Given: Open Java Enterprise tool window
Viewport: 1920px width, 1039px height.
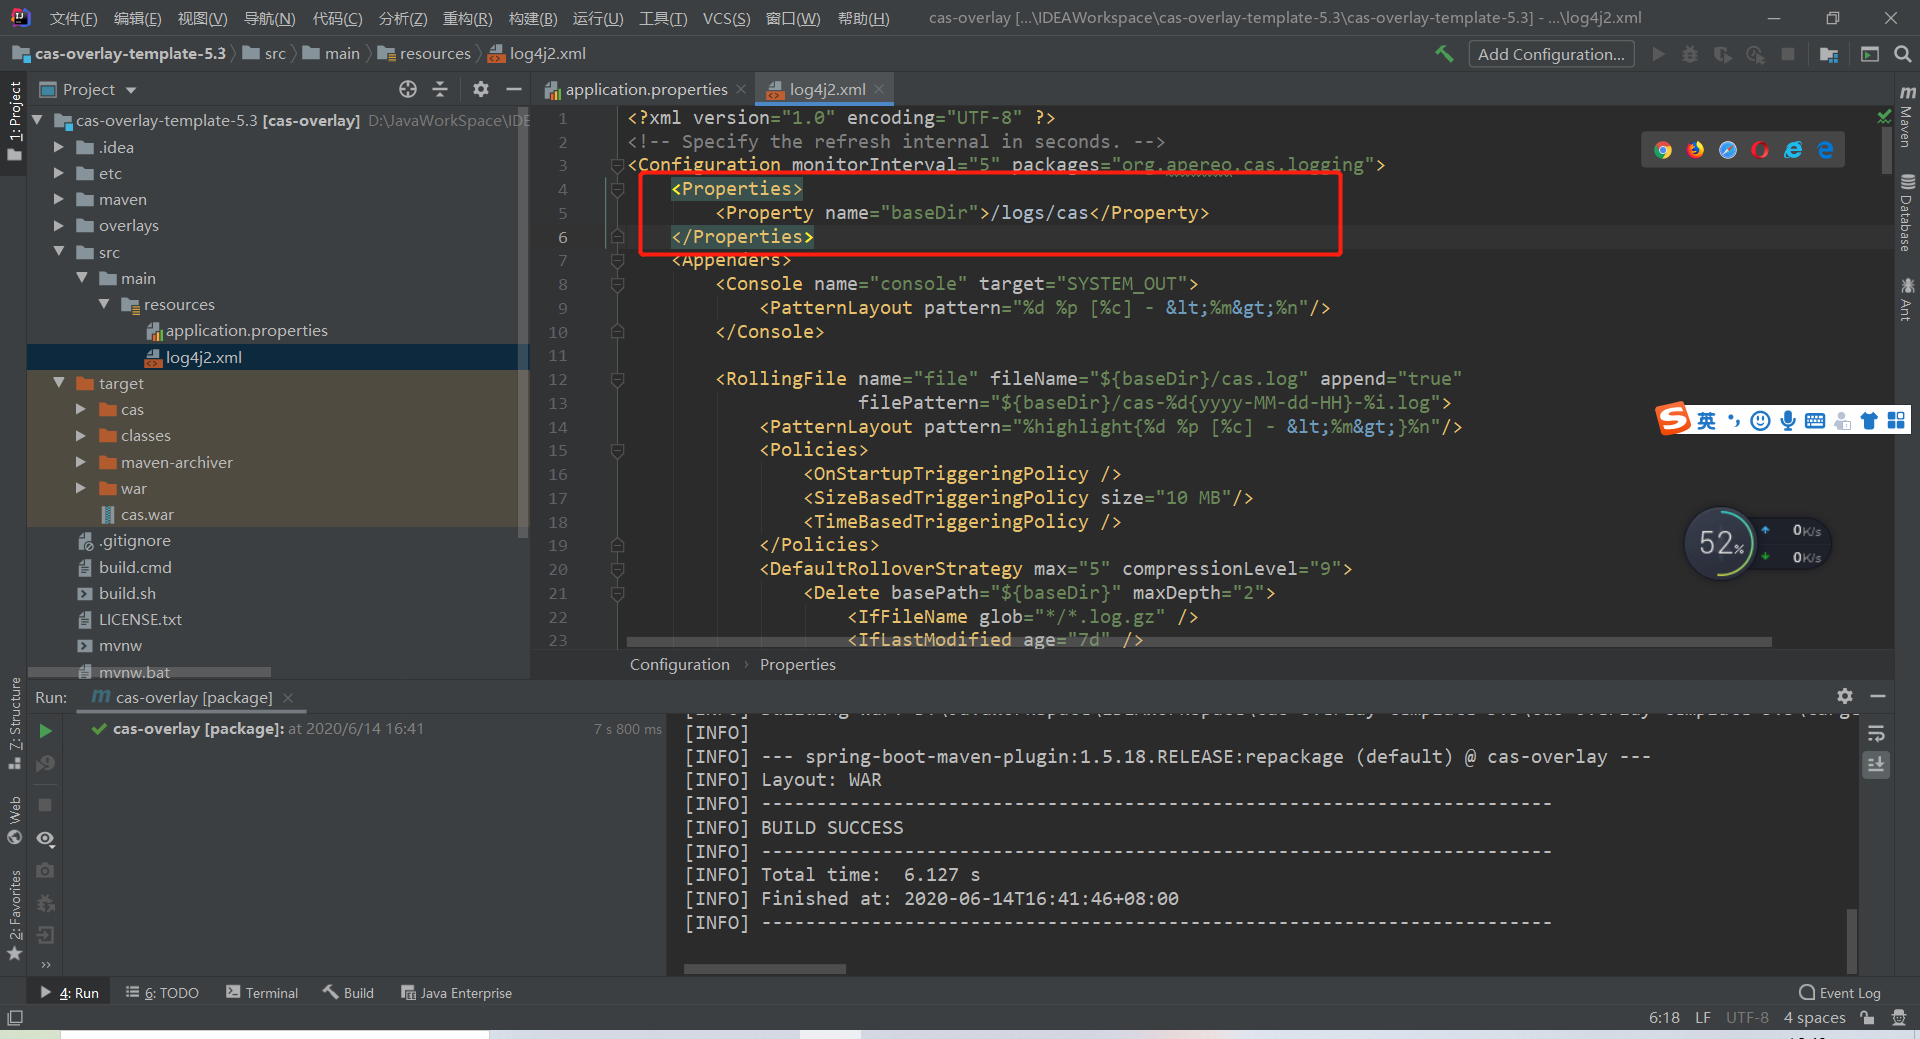Looking at the screenshot, I should click(456, 993).
